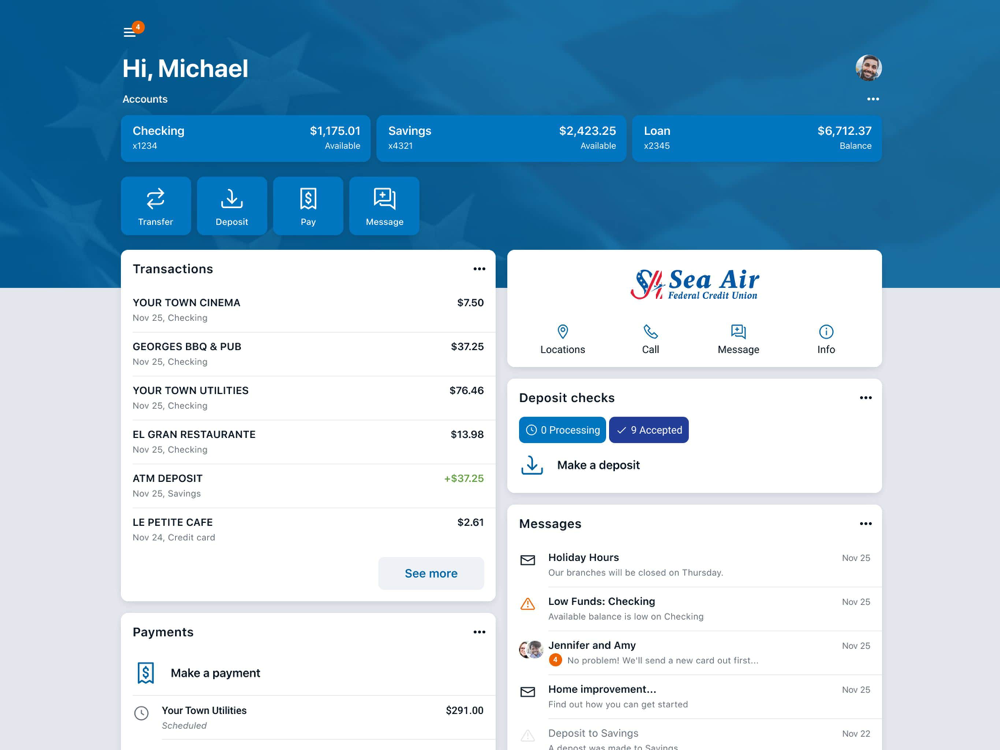Image resolution: width=1000 pixels, height=750 pixels.
Task: Open Low Funds: Checking alert
Action: coord(695,609)
